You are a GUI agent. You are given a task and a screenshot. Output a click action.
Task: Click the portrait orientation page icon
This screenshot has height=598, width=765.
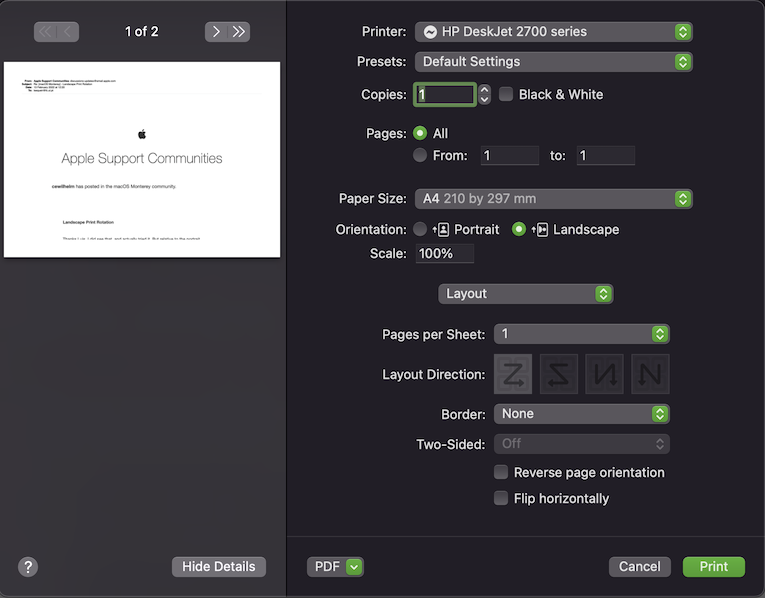pyautogui.click(x=443, y=230)
